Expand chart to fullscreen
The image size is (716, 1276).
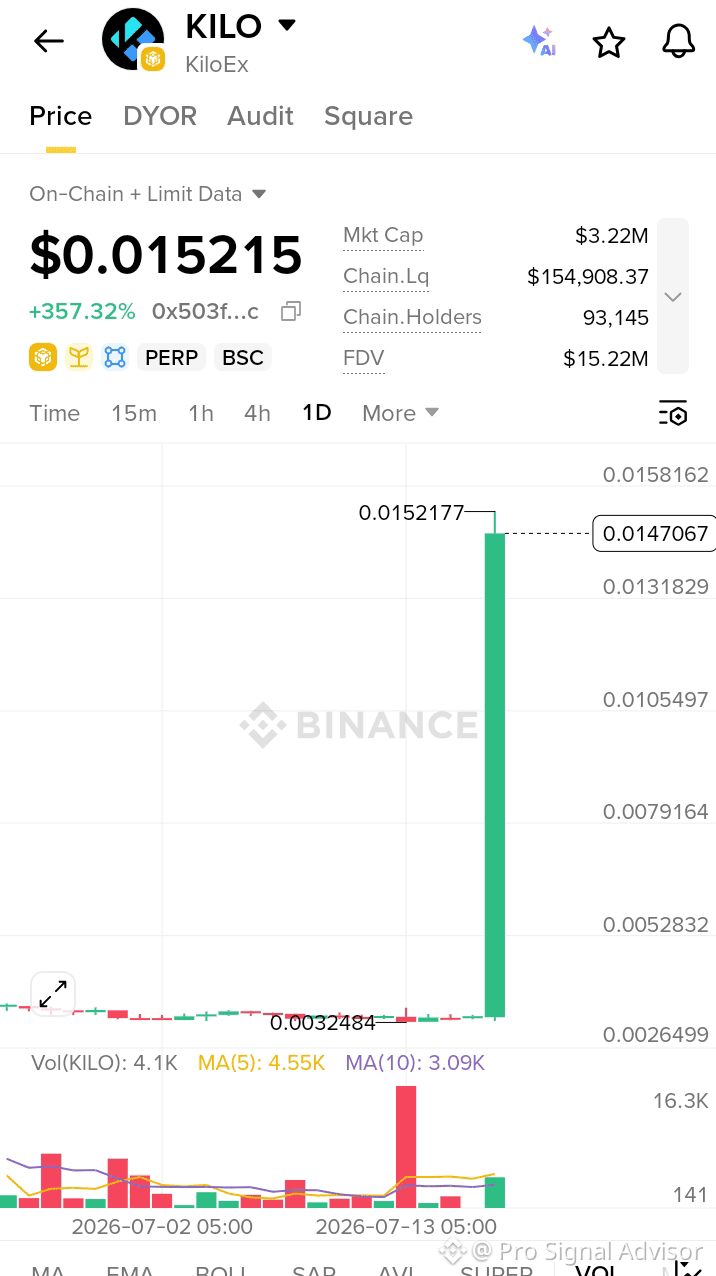[53, 994]
